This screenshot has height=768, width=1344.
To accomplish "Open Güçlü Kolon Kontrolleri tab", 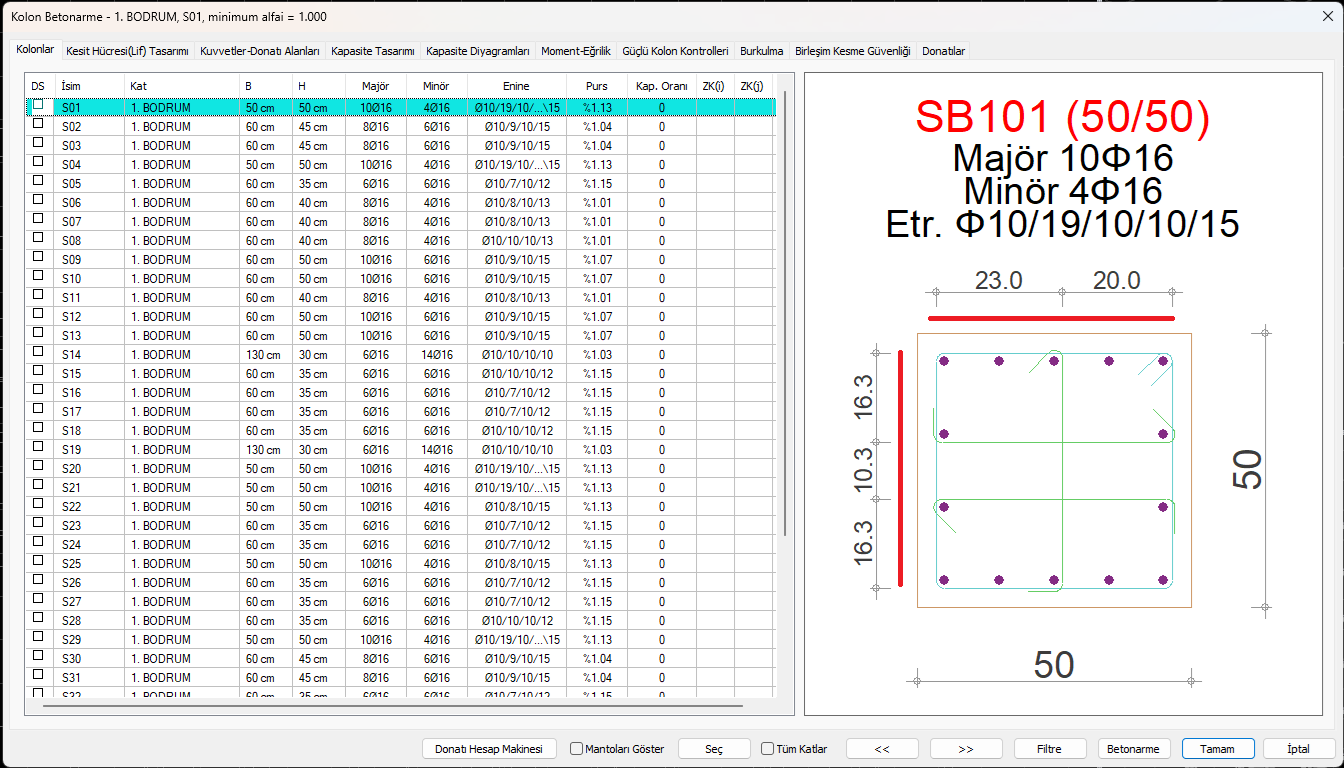I will click(x=675, y=50).
